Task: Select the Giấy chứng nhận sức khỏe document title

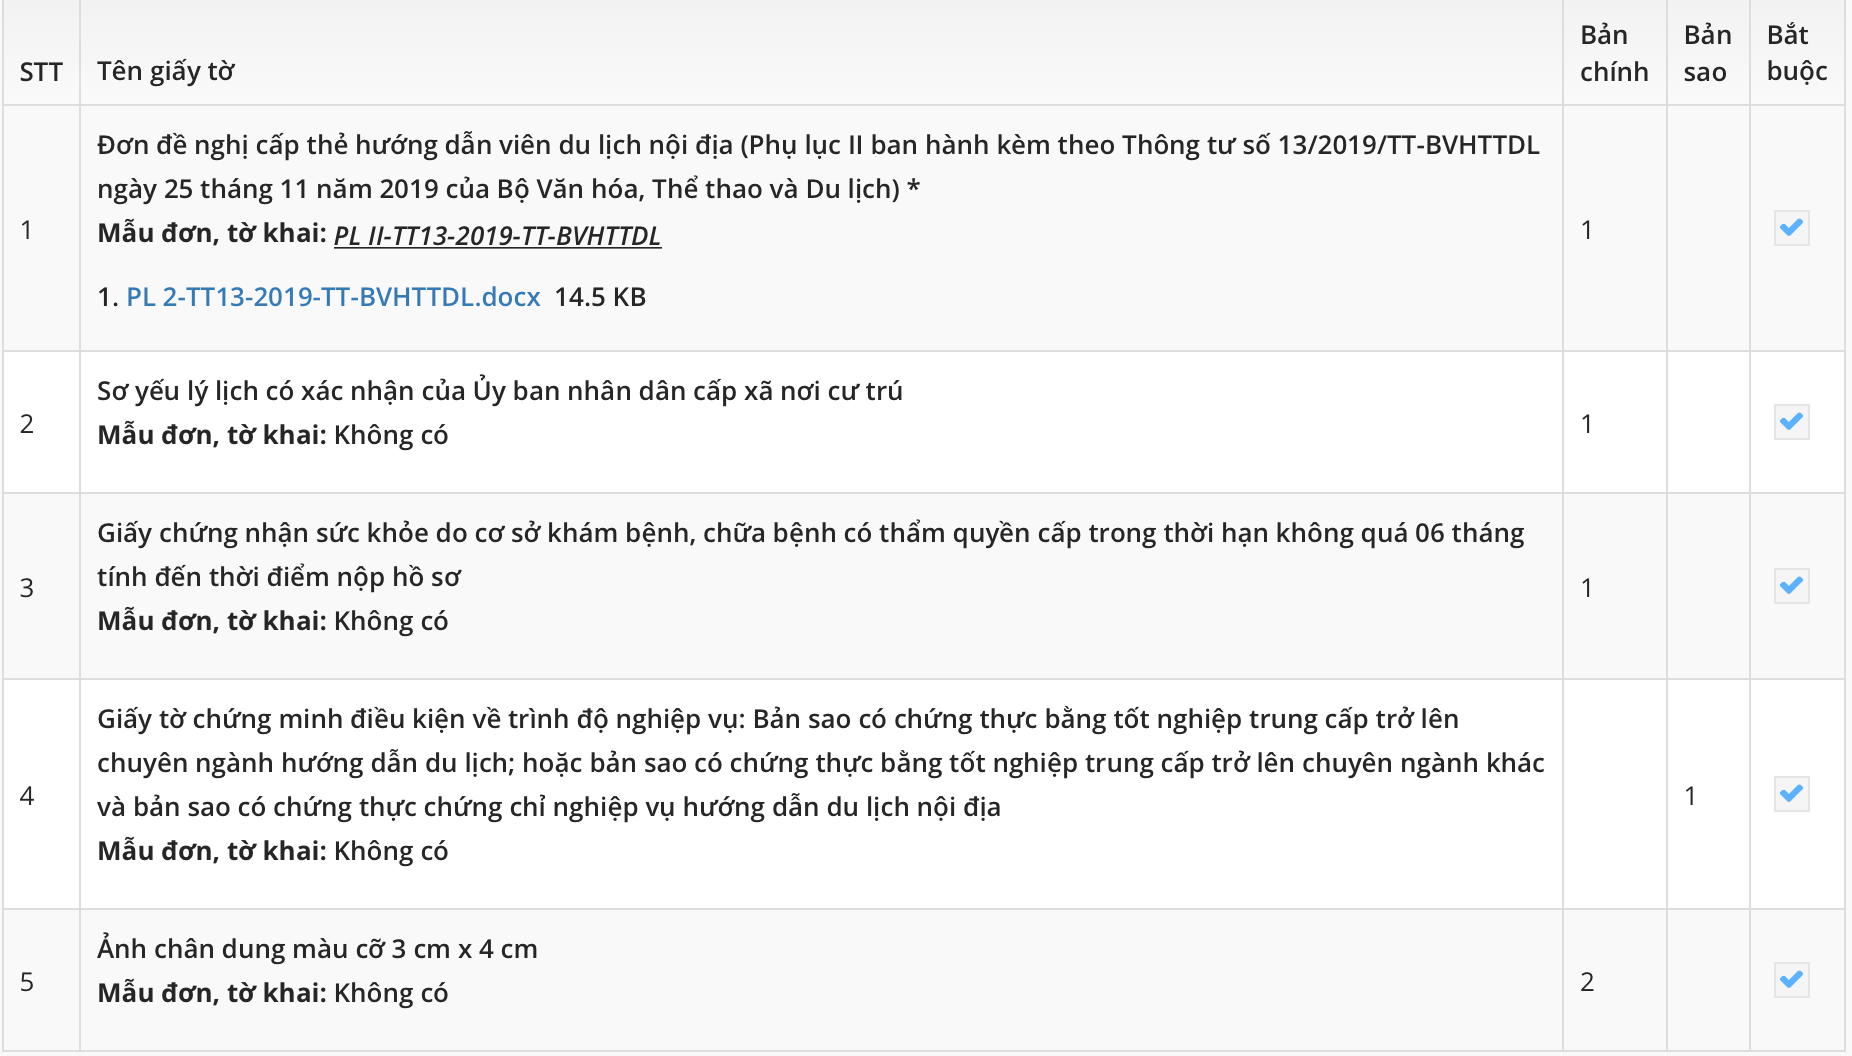Action: (x=810, y=533)
